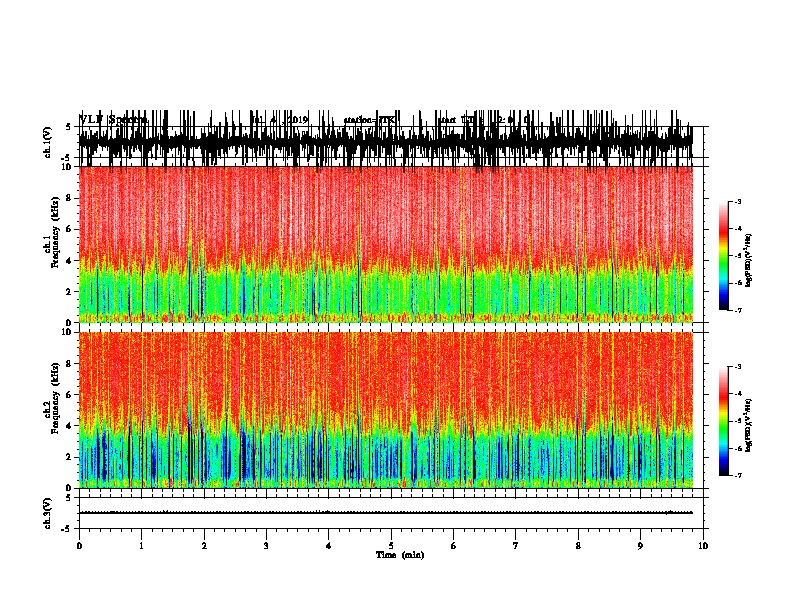792x612 pixels.
Task: Click time axis tick label '4'
Action: (329, 546)
